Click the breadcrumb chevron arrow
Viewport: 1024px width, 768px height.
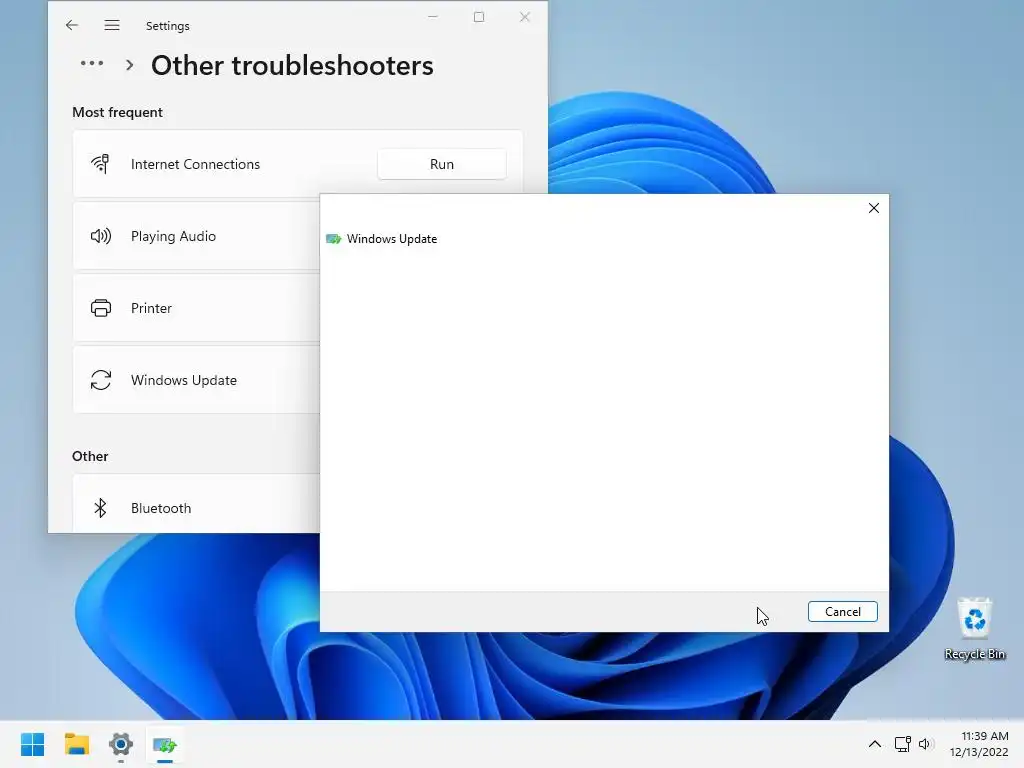[x=129, y=65]
